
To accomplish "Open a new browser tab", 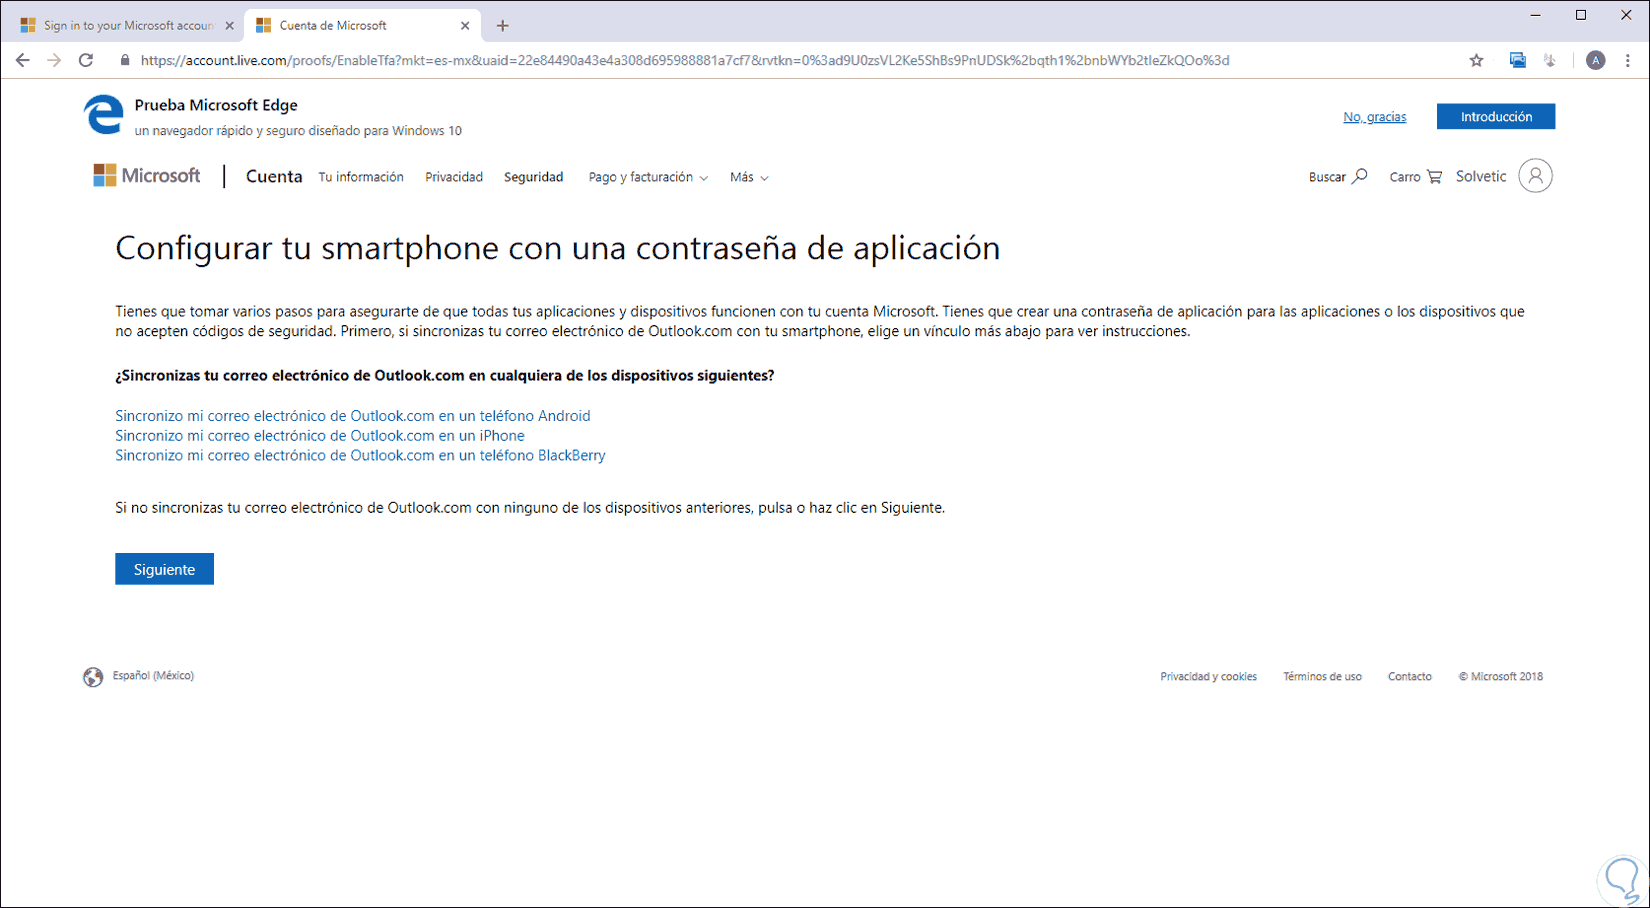I will pyautogui.click(x=502, y=26).
